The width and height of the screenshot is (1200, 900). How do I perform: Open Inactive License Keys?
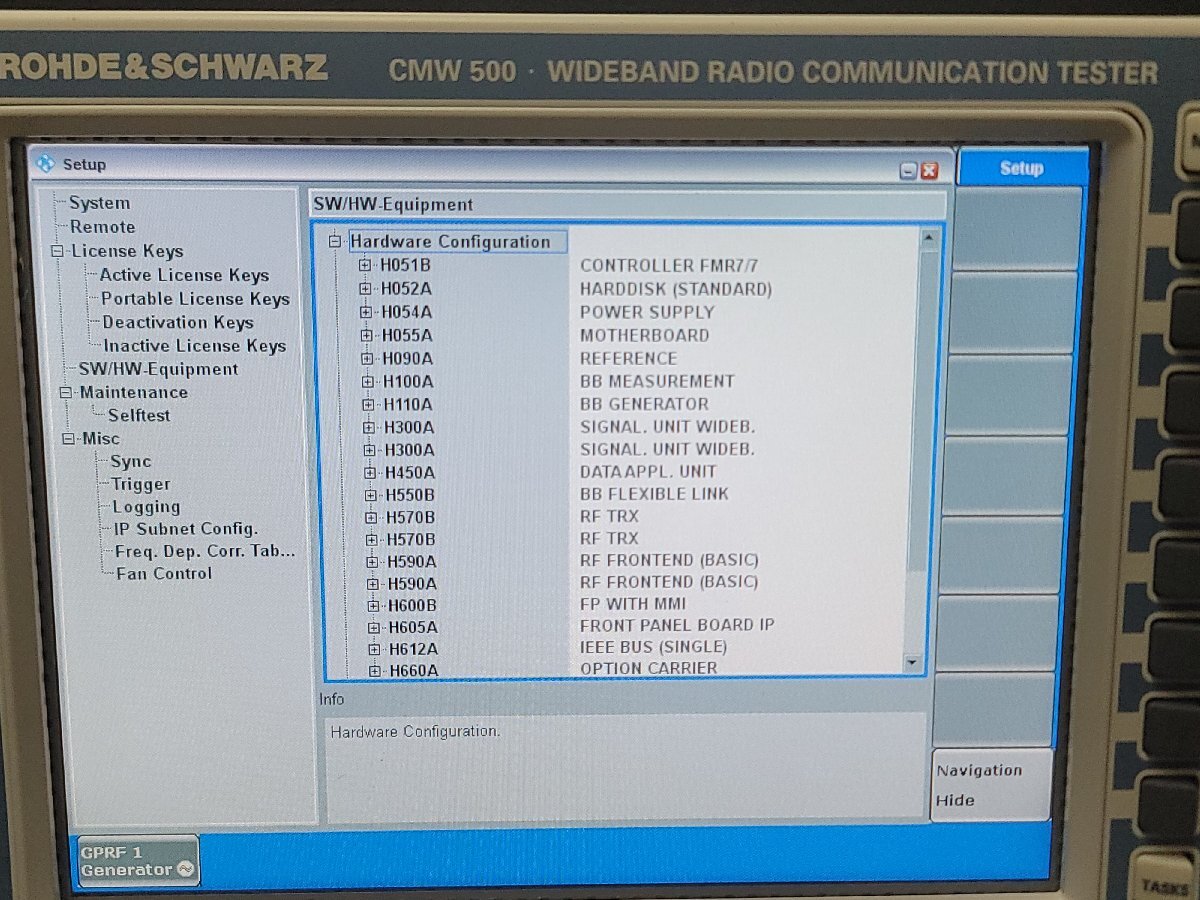coord(195,346)
